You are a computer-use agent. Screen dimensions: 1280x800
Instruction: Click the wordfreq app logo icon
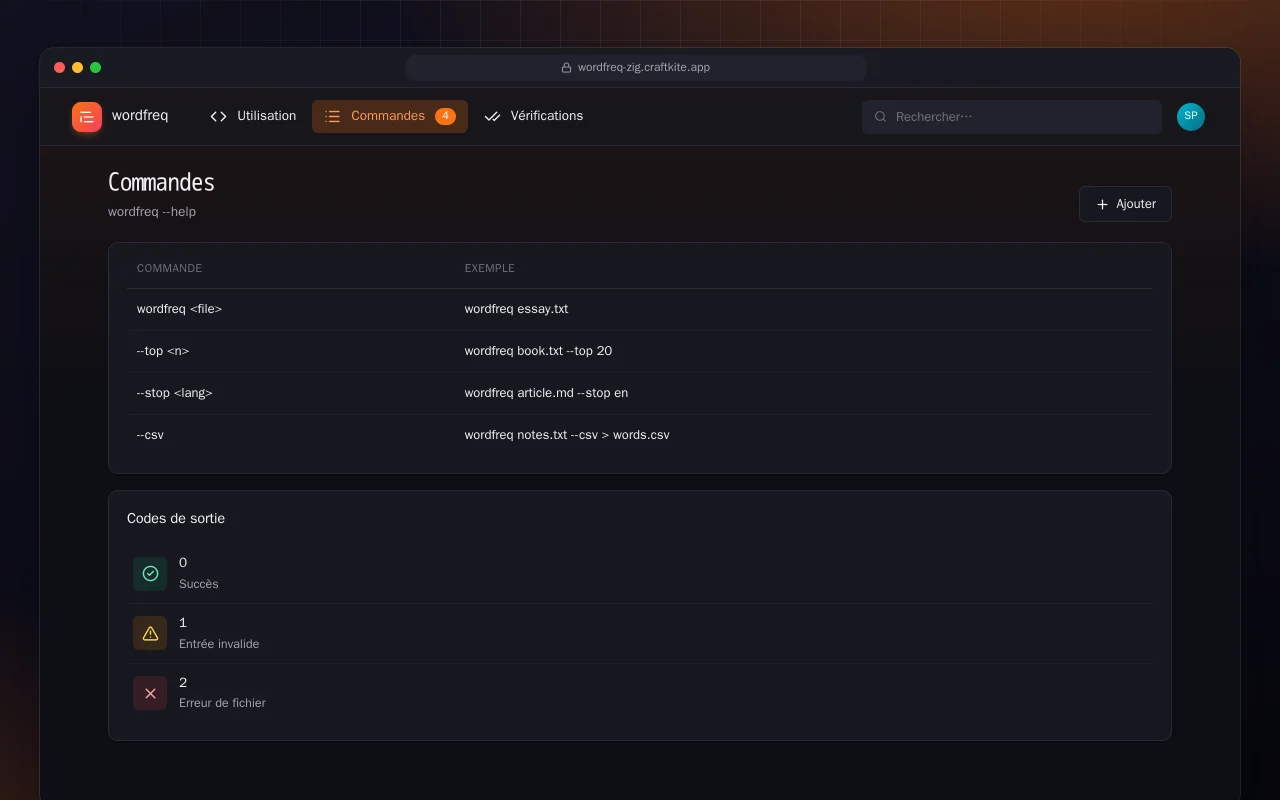point(87,117)
